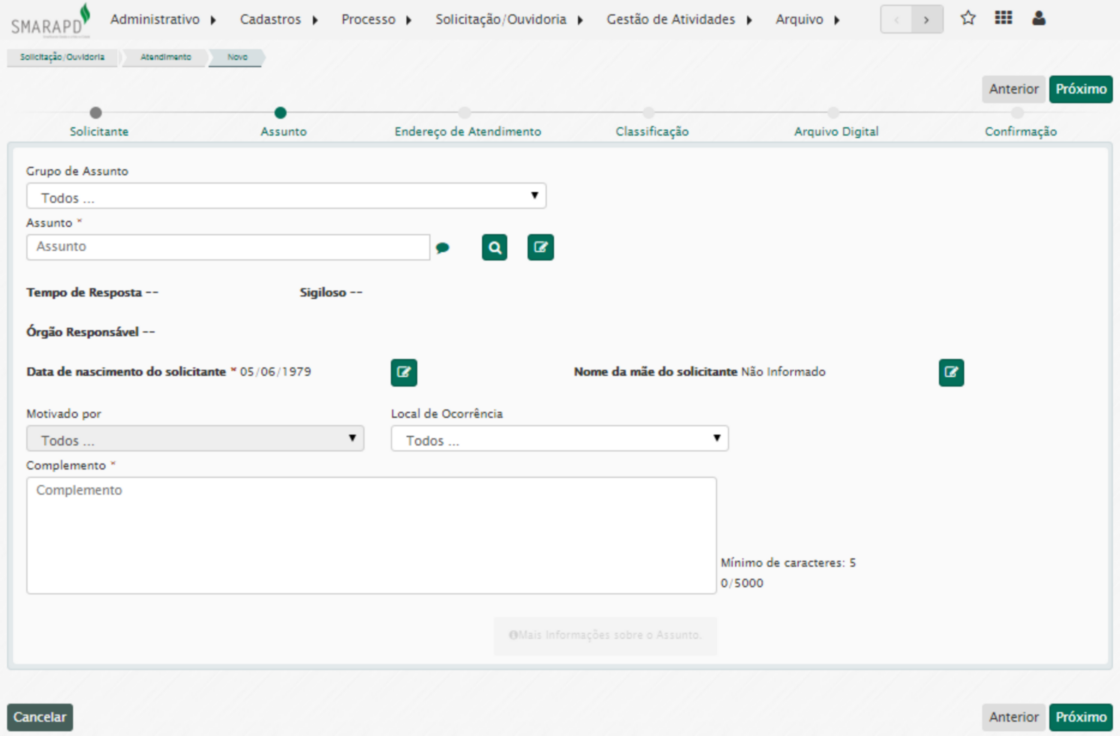
Task: Open the Gestão de Atividades menu
Action: 679,20
